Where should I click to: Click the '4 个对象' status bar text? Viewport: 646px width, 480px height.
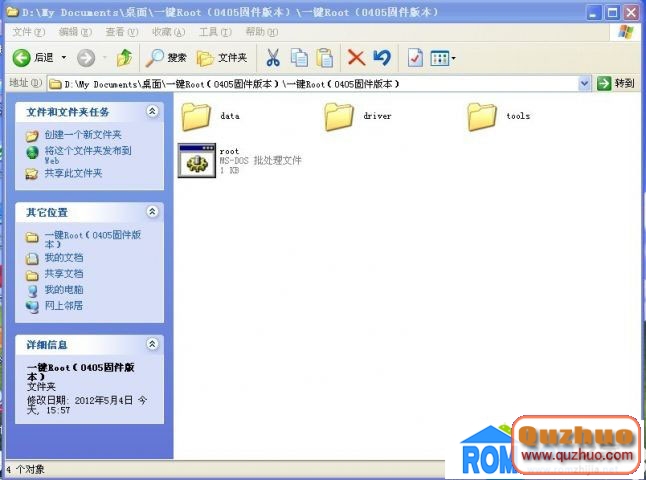[x=25, y=469]
